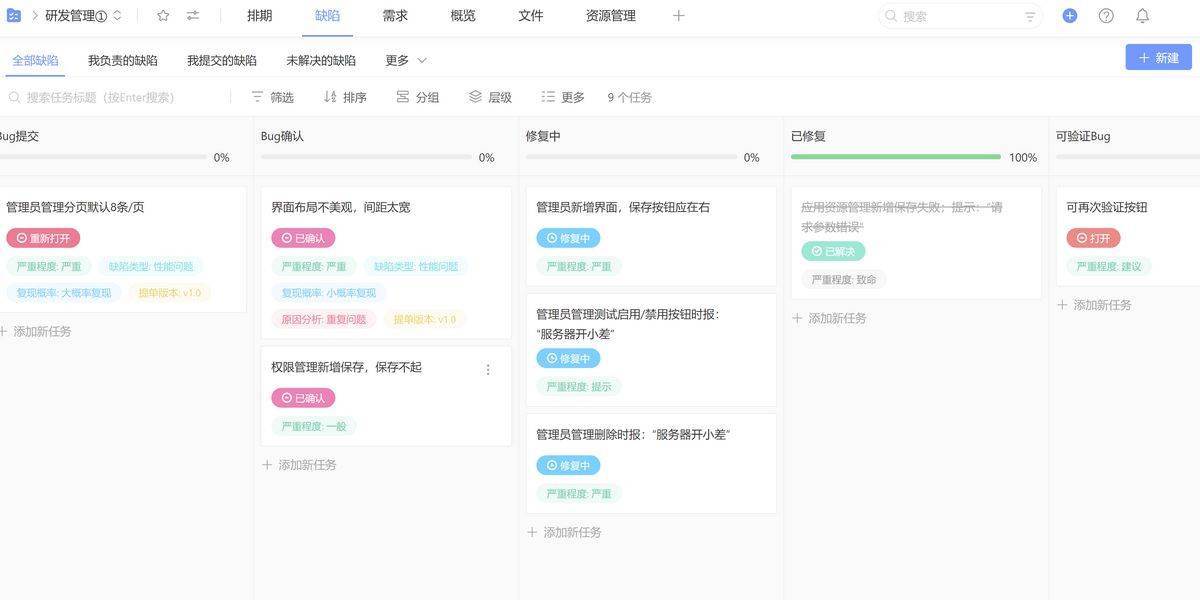Click the 复现概率: 小概率复现 tag
The width and height of the screenshot is (1200, 600).
point(329,293)
